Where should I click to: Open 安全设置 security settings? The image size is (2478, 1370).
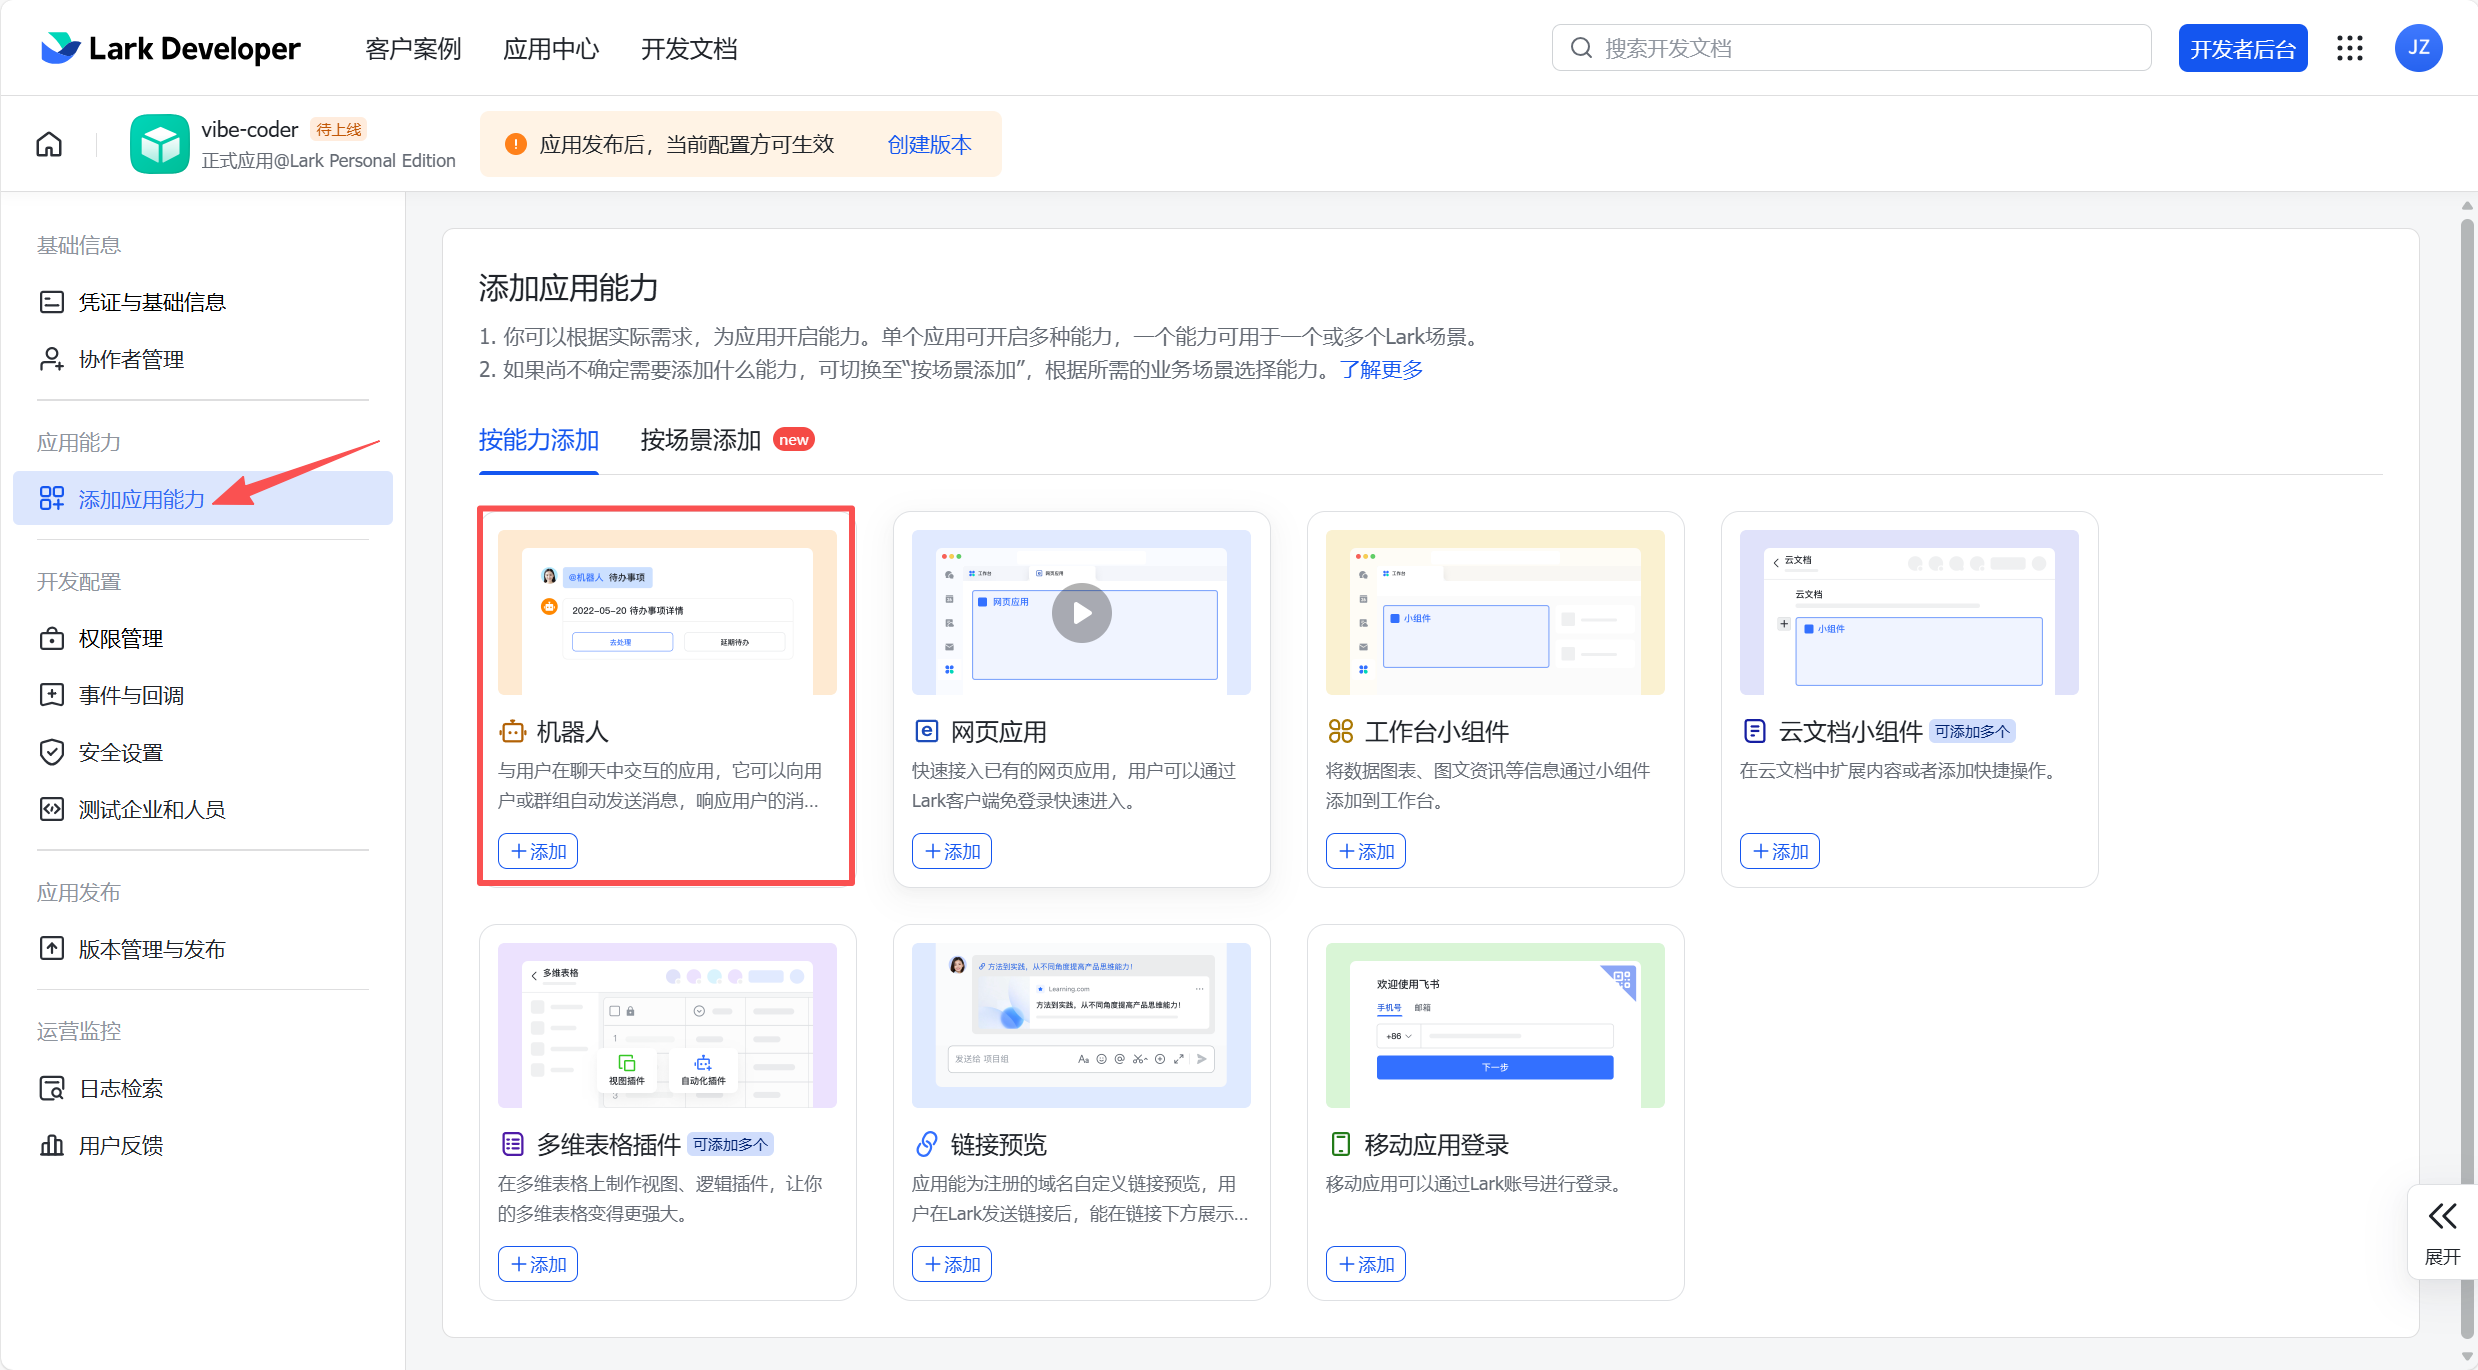(122, 752)
